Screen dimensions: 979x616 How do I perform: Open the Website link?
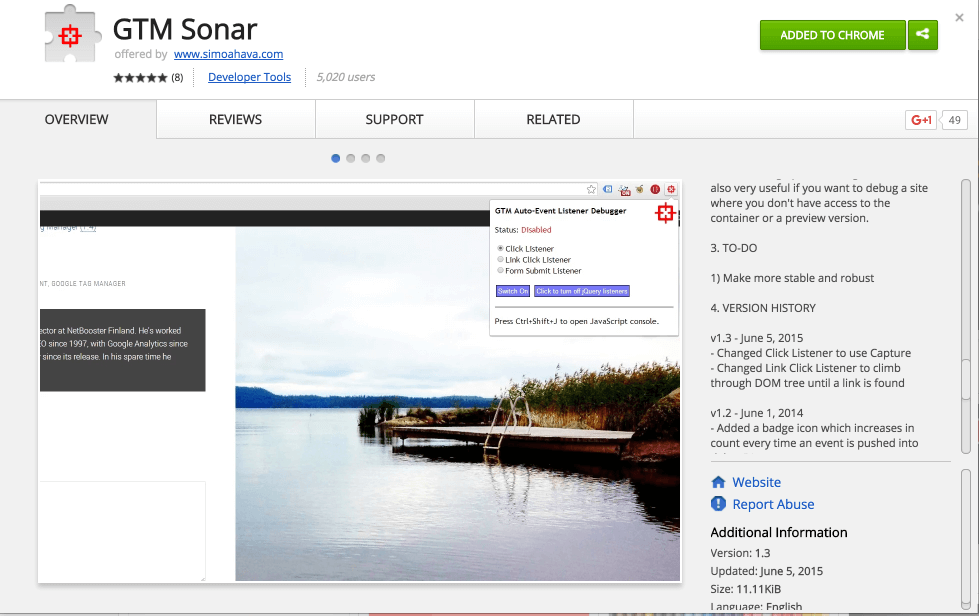pyautogui.click(x=757, y=482)
